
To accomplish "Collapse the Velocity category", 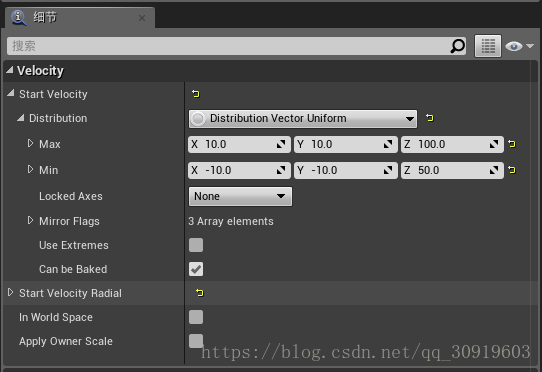I will click(x=10, y=71).
